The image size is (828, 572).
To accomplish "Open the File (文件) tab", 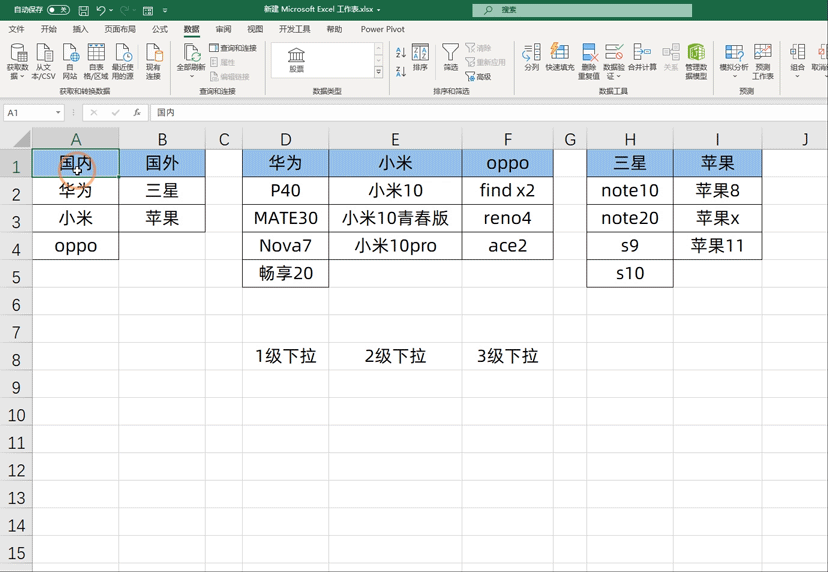I will [x=16, y=29].
